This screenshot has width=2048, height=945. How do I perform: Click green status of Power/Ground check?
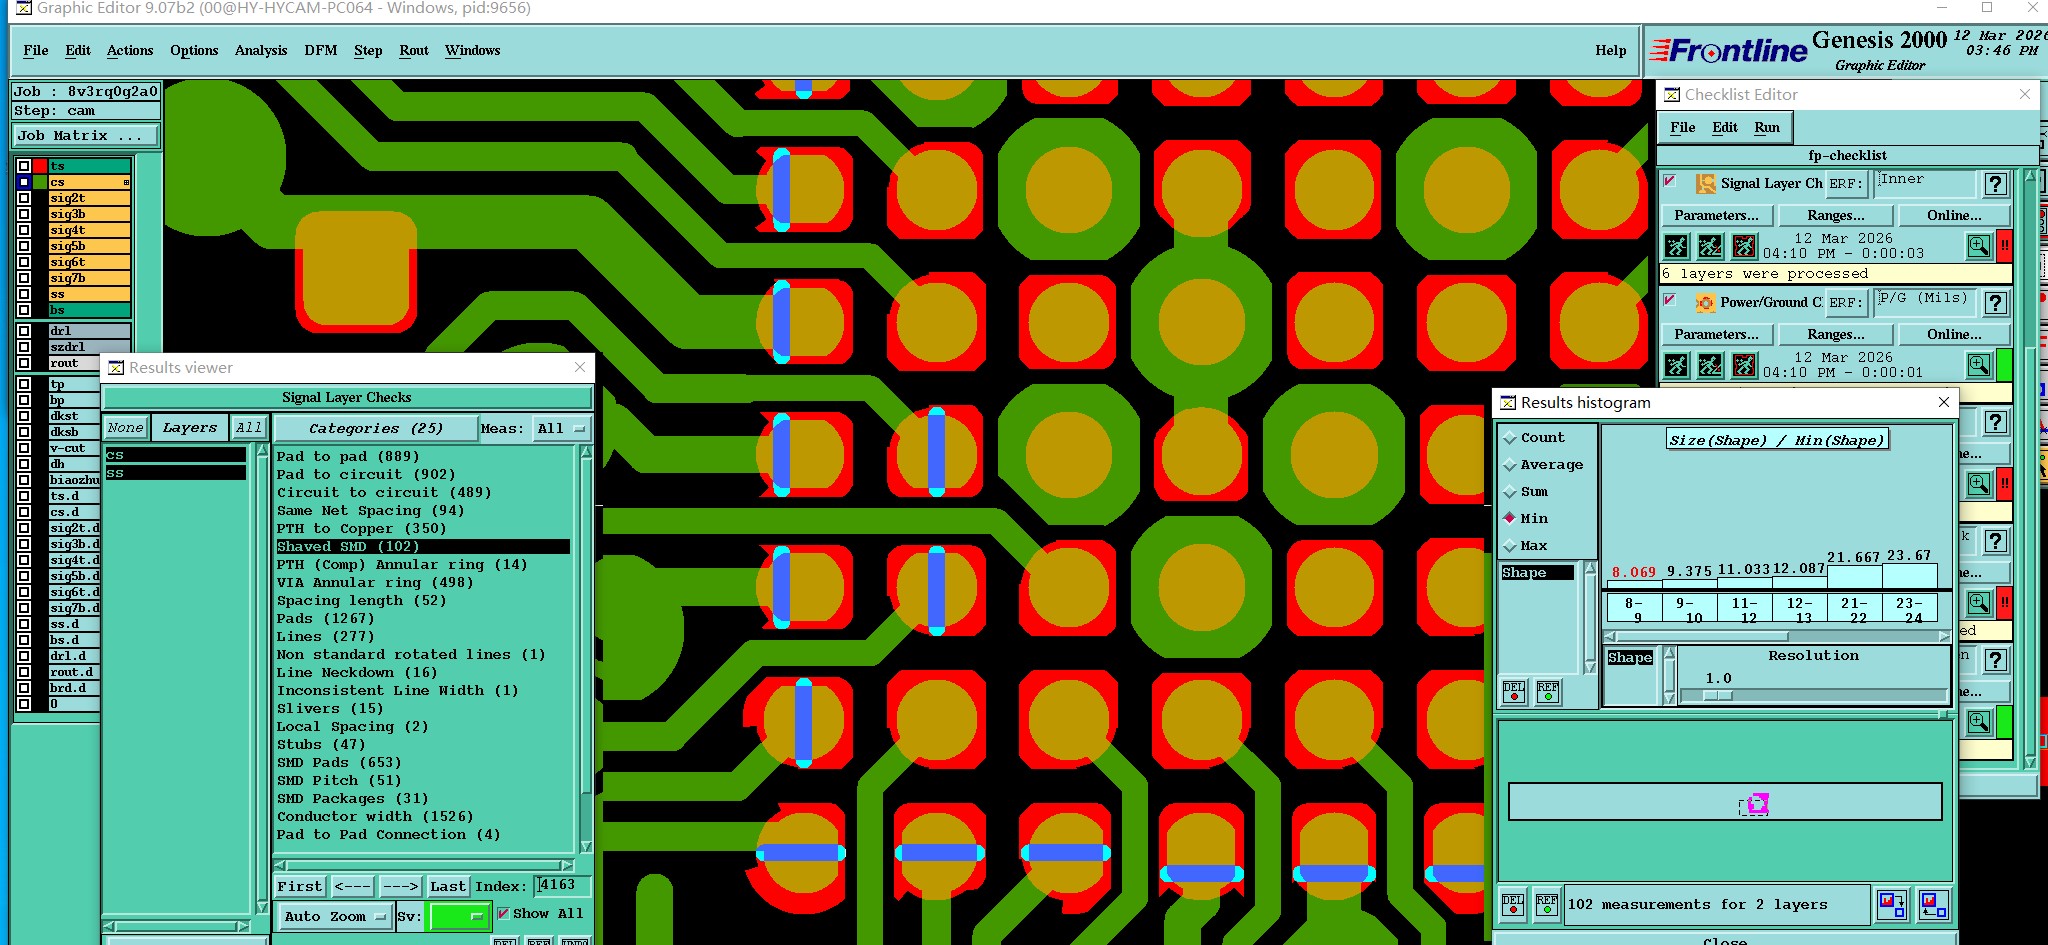[x=2004, y=365]
